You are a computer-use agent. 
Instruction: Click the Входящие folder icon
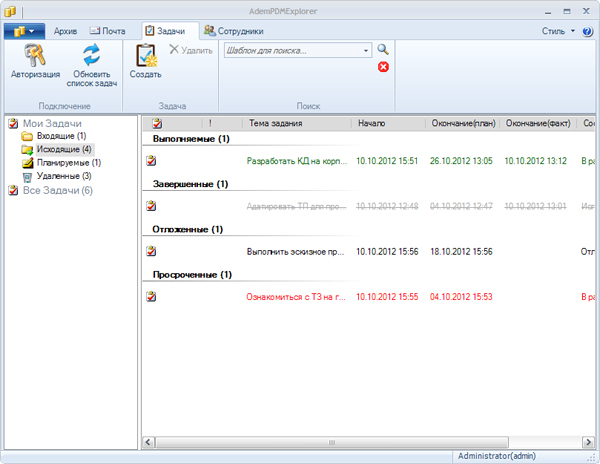pyautogui.click(x=27, y=136)
